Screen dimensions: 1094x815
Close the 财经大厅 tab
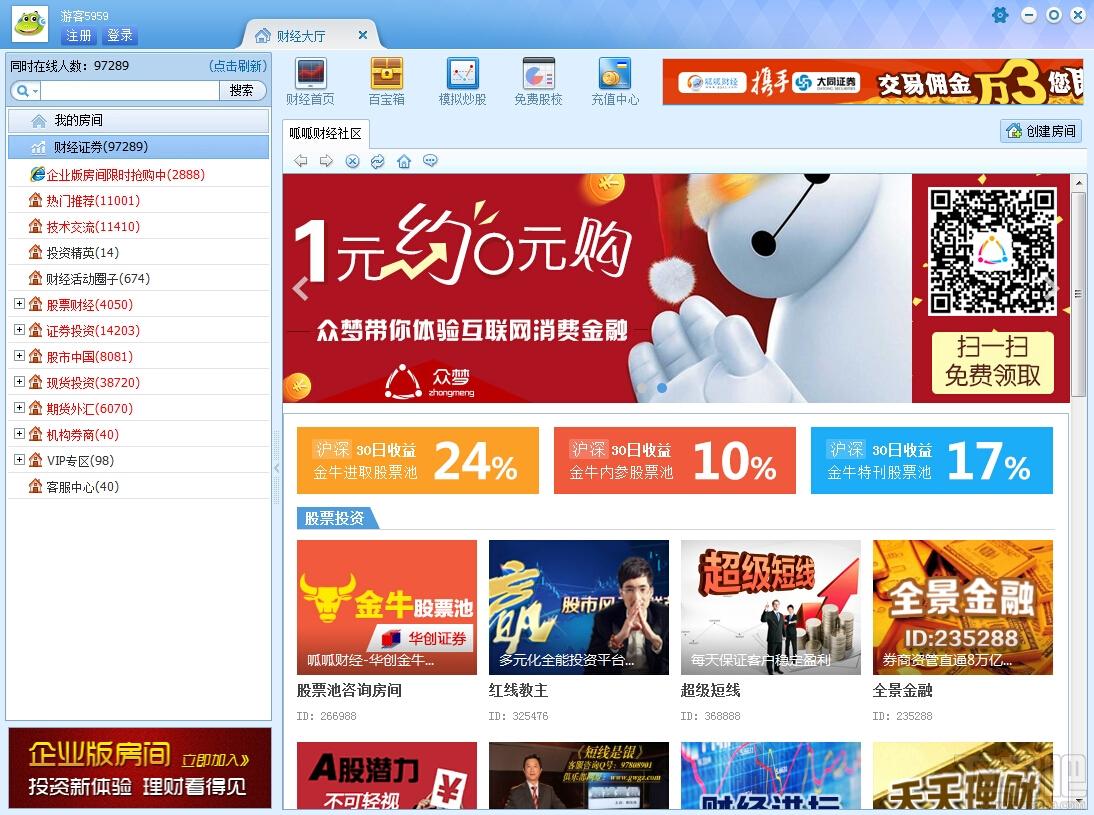point(363,34)
